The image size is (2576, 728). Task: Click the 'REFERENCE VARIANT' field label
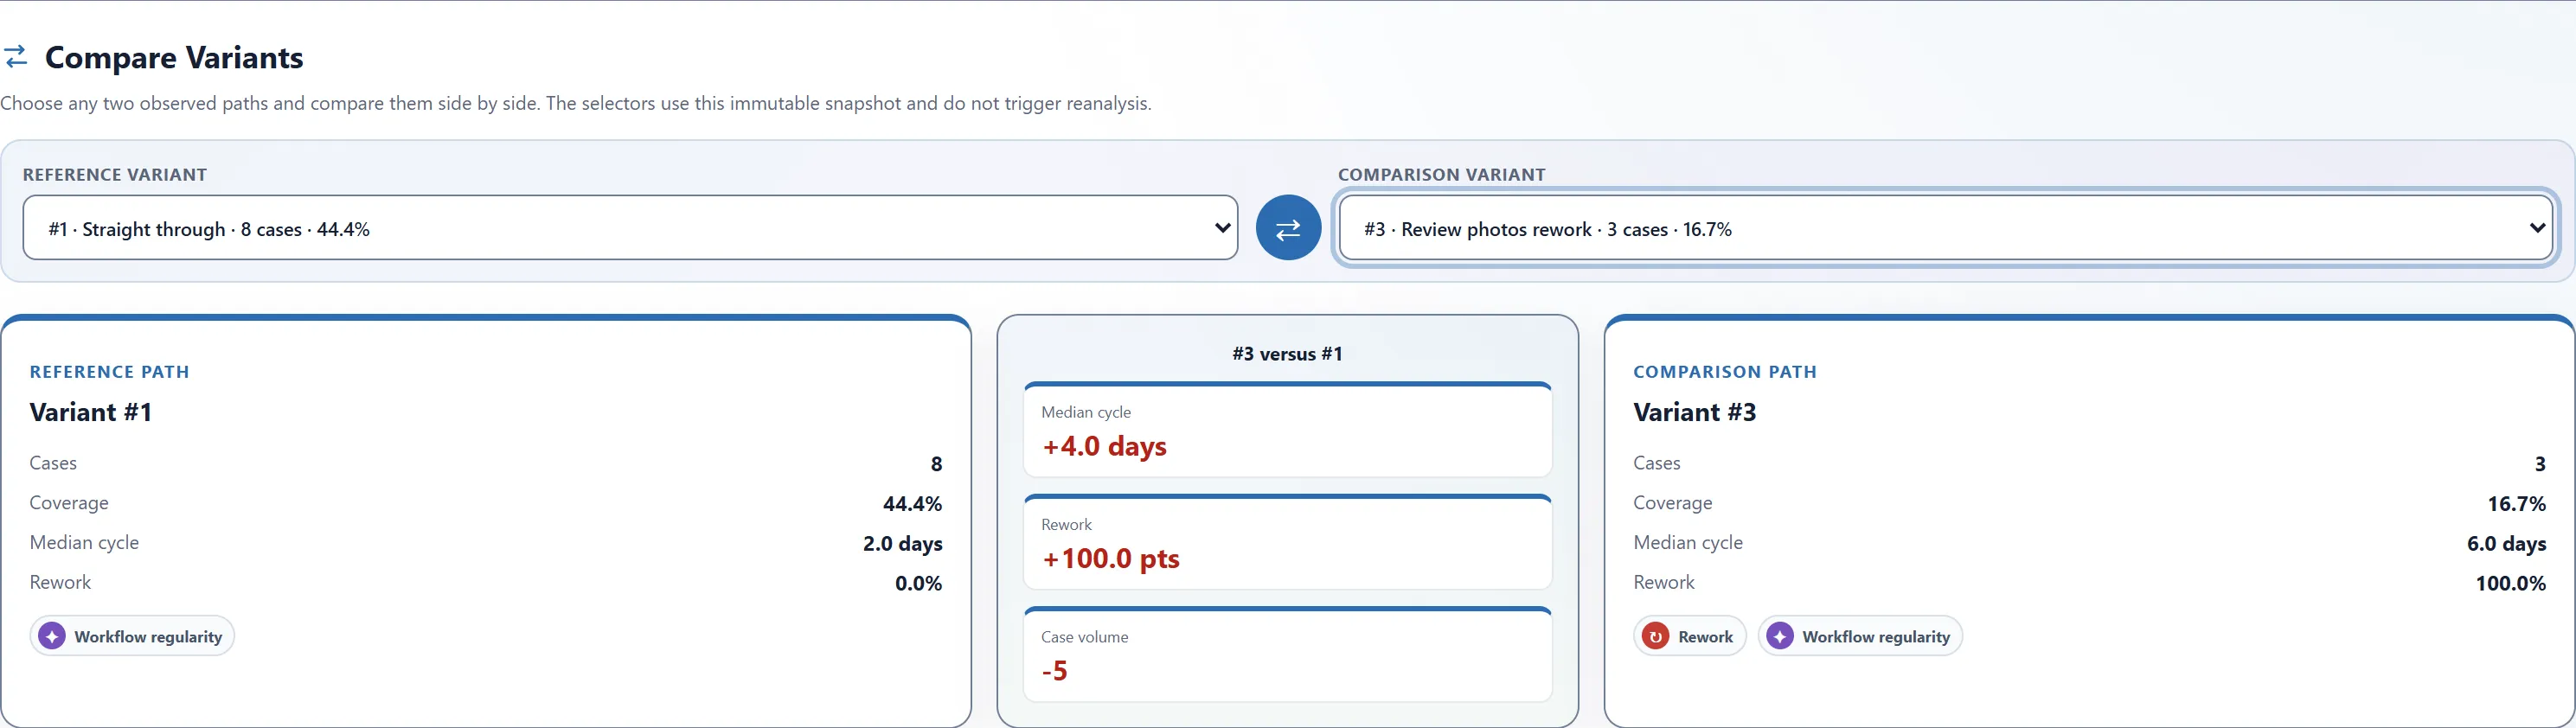click(115, 174)
